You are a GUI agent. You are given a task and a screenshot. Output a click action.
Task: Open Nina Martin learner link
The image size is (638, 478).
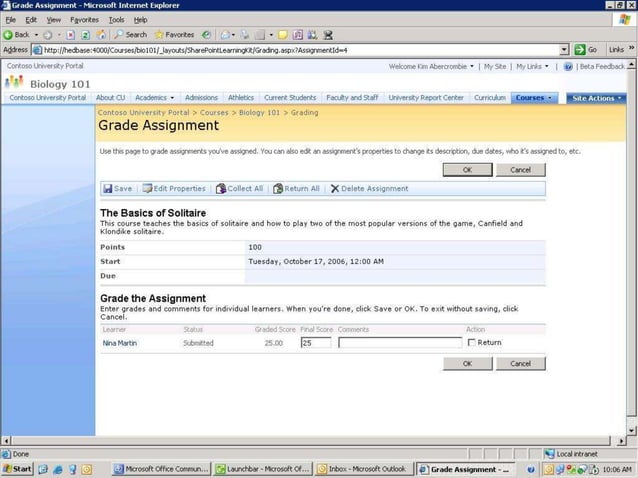[120, 343]
